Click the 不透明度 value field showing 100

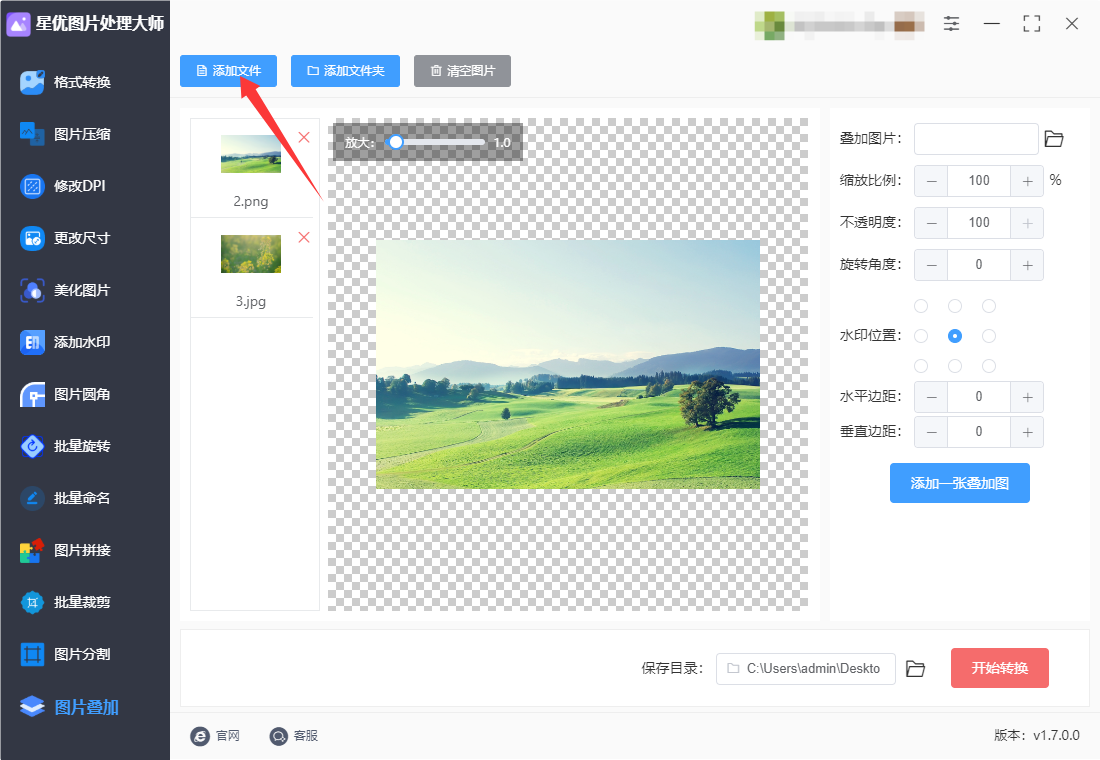[x=979, y=223]
